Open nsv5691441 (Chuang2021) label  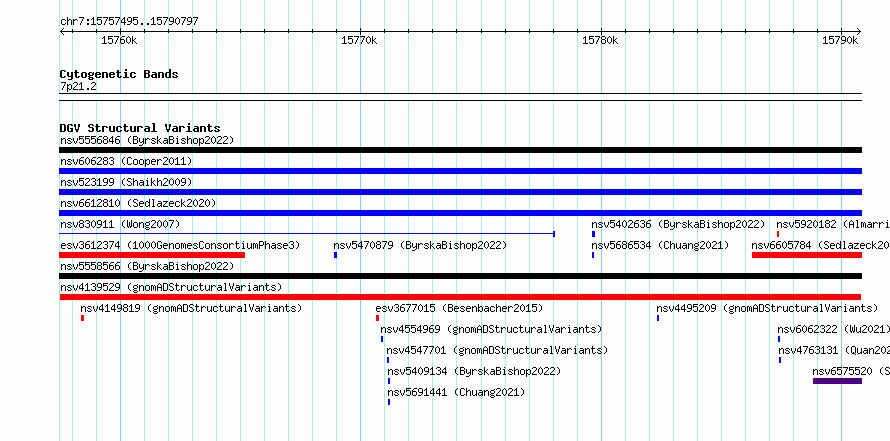456,392
